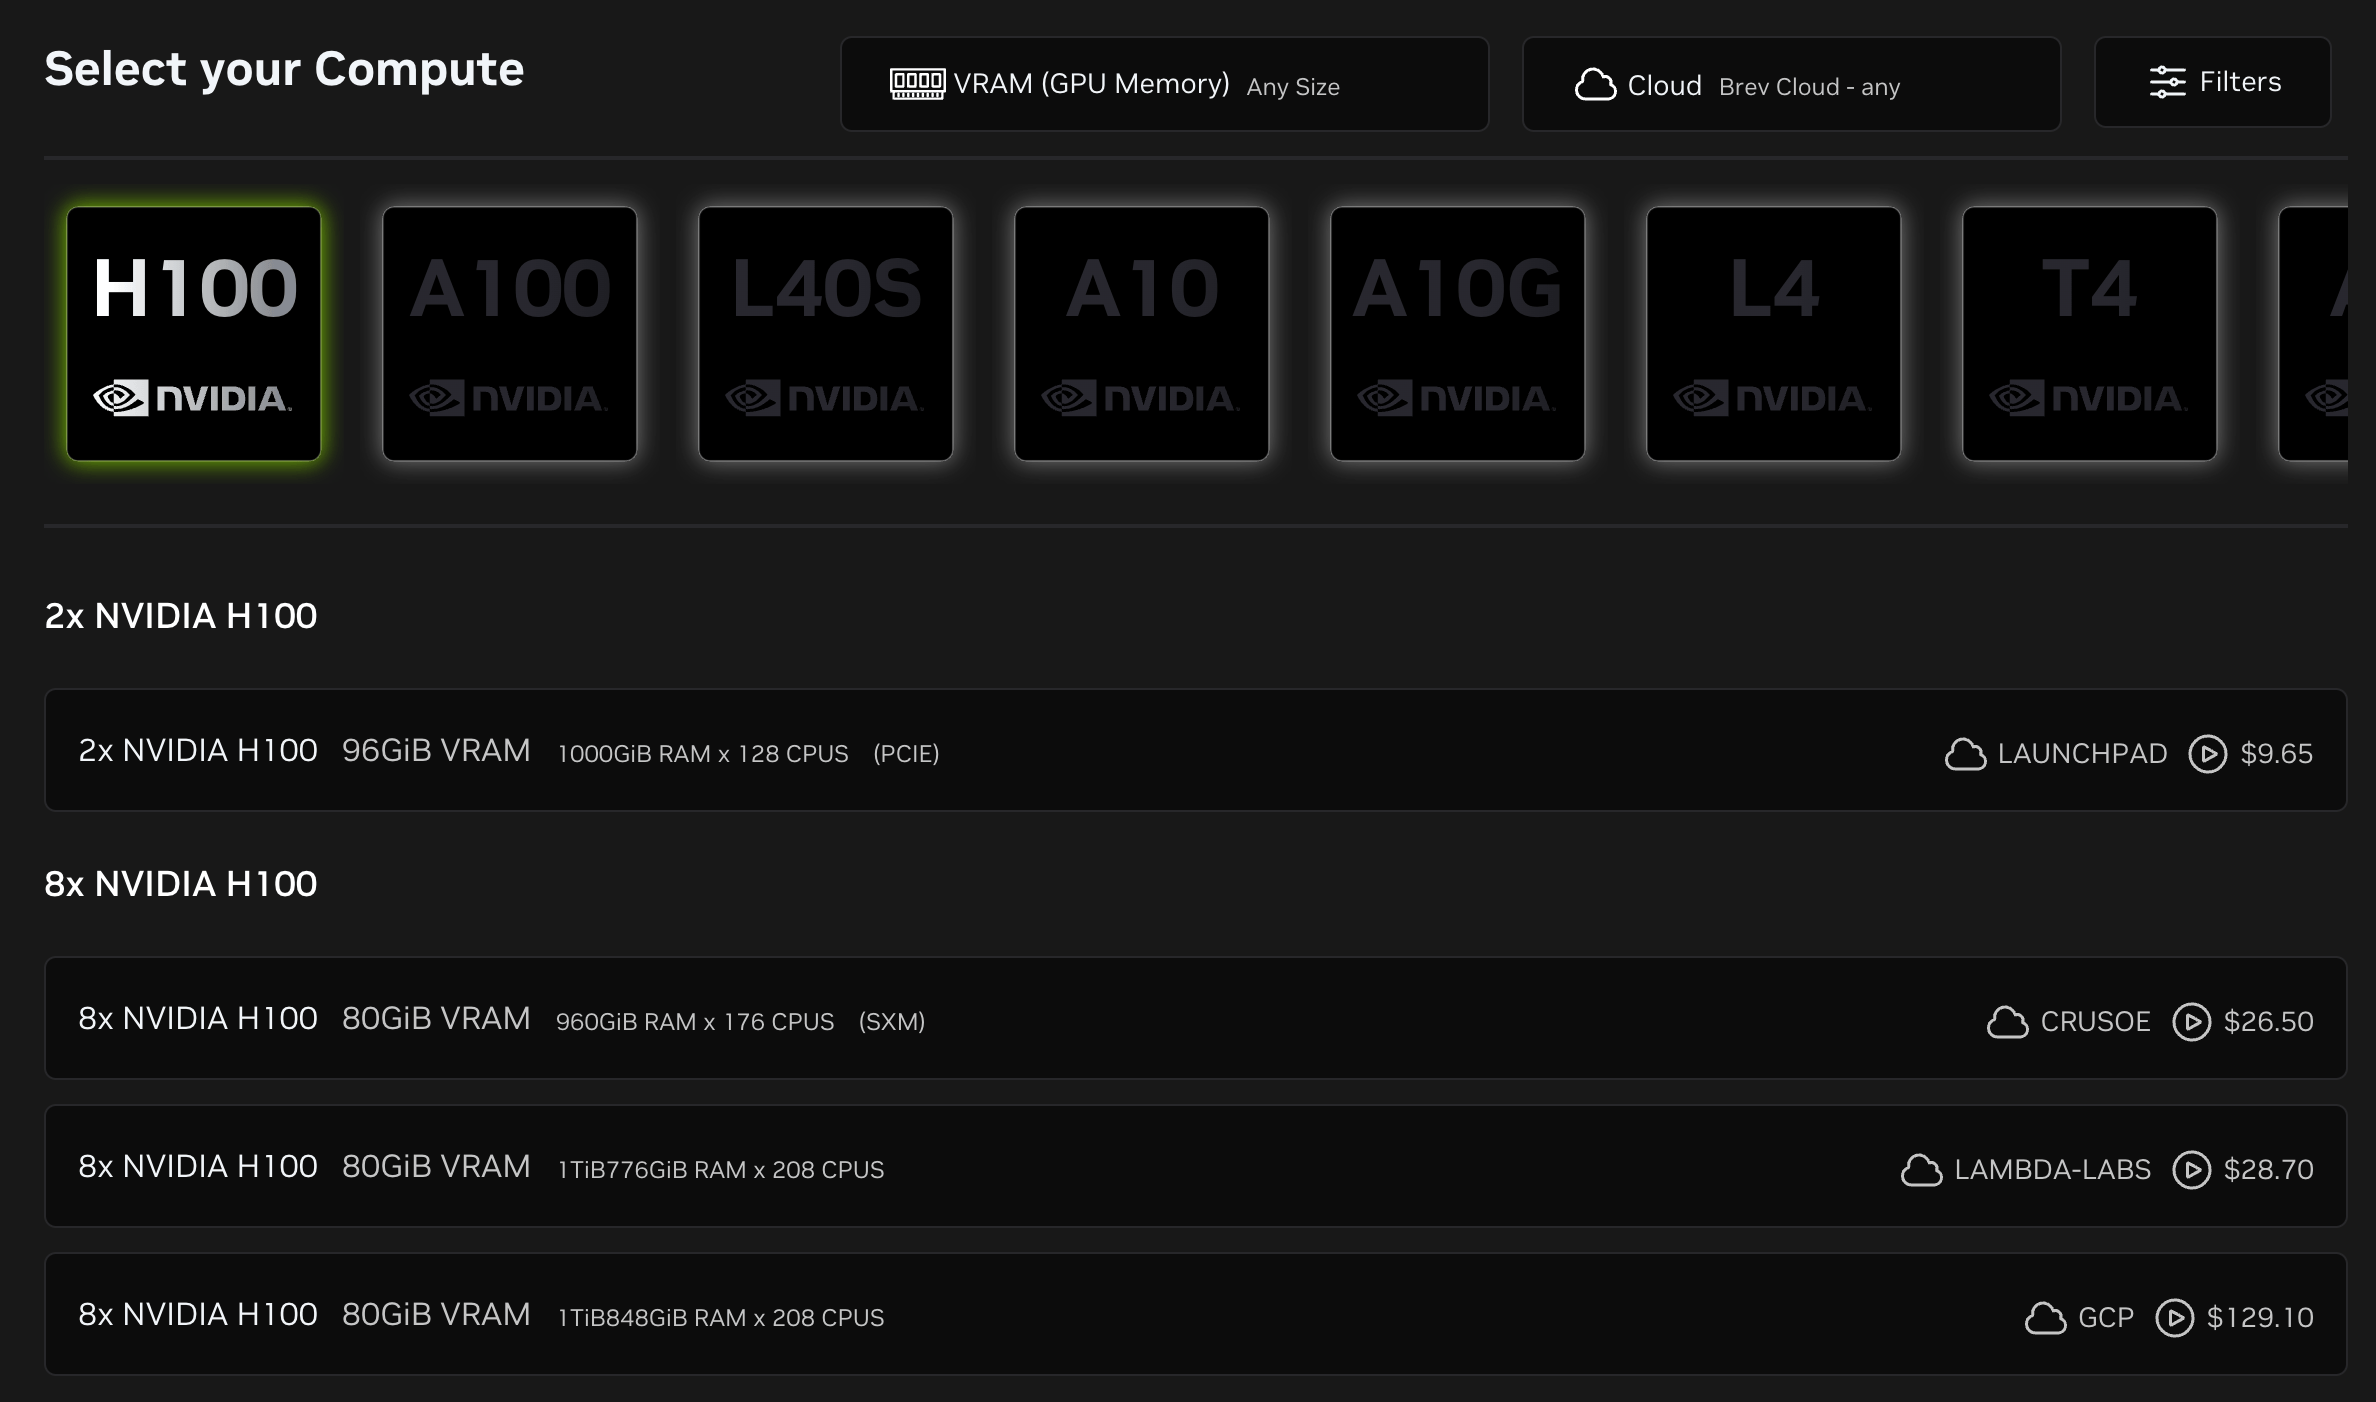2376x1402 pixels.
Task: Click the partially visible GPU tile after T4
Action: pyautogui.click(x=2314, y=333)
